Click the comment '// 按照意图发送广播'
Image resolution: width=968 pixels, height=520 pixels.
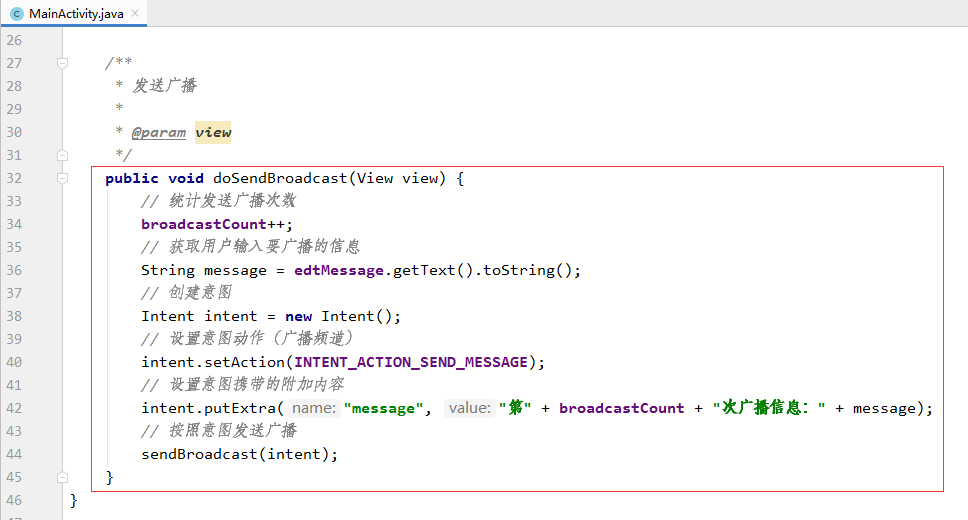[219, 430]
